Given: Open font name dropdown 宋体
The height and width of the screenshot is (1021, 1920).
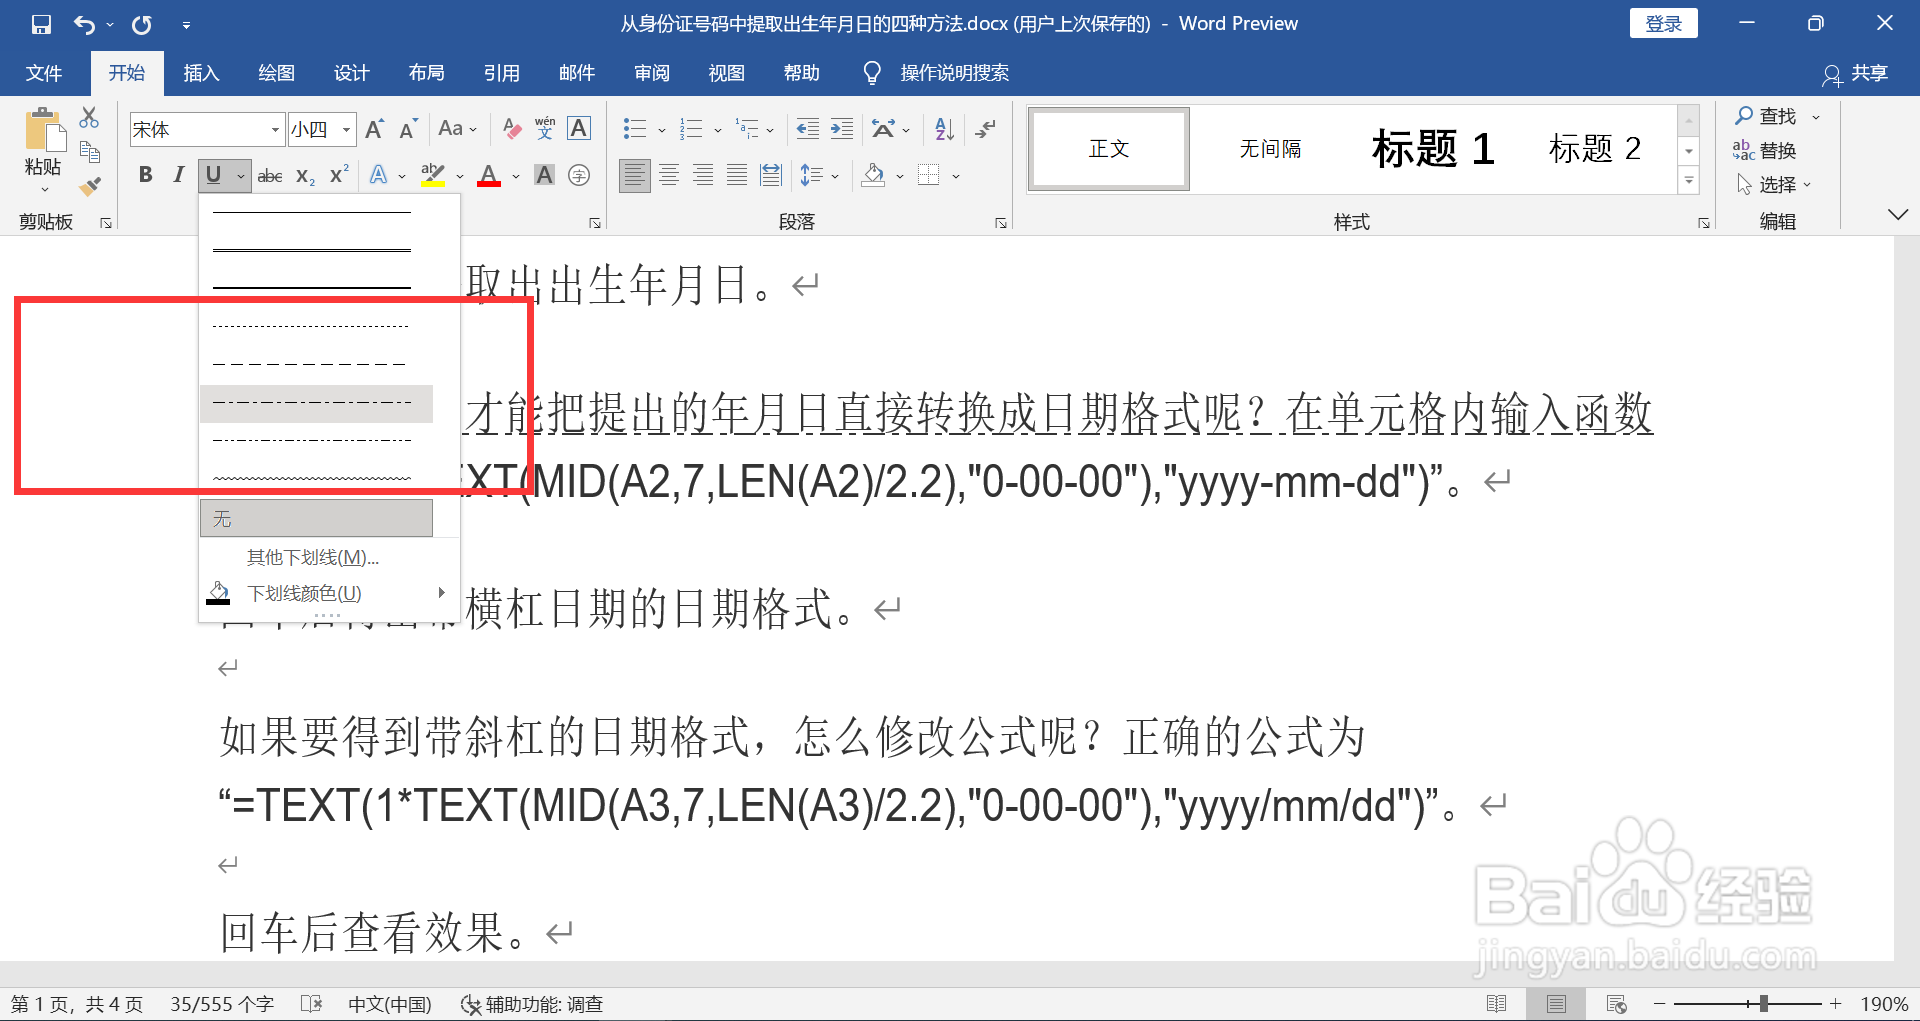Looking at the screenshot, I should [x=275, y=130].
